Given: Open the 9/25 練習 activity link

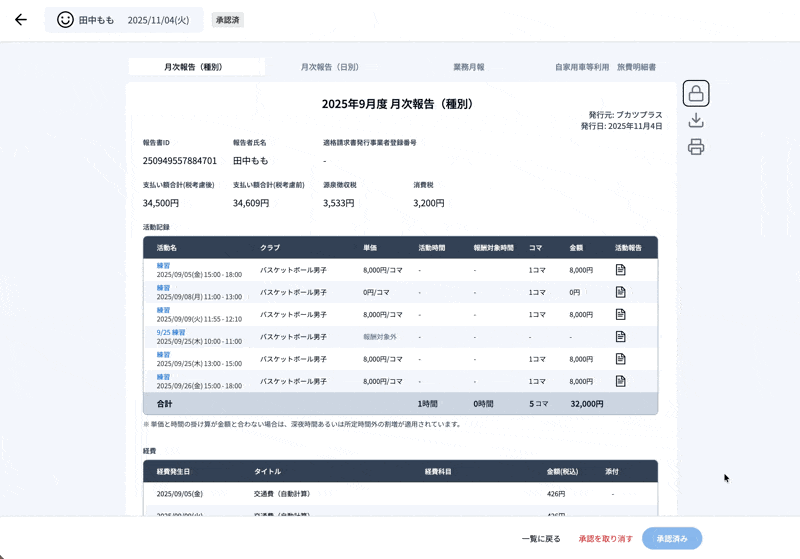Looking at the screenshot, I should point(171,332).
